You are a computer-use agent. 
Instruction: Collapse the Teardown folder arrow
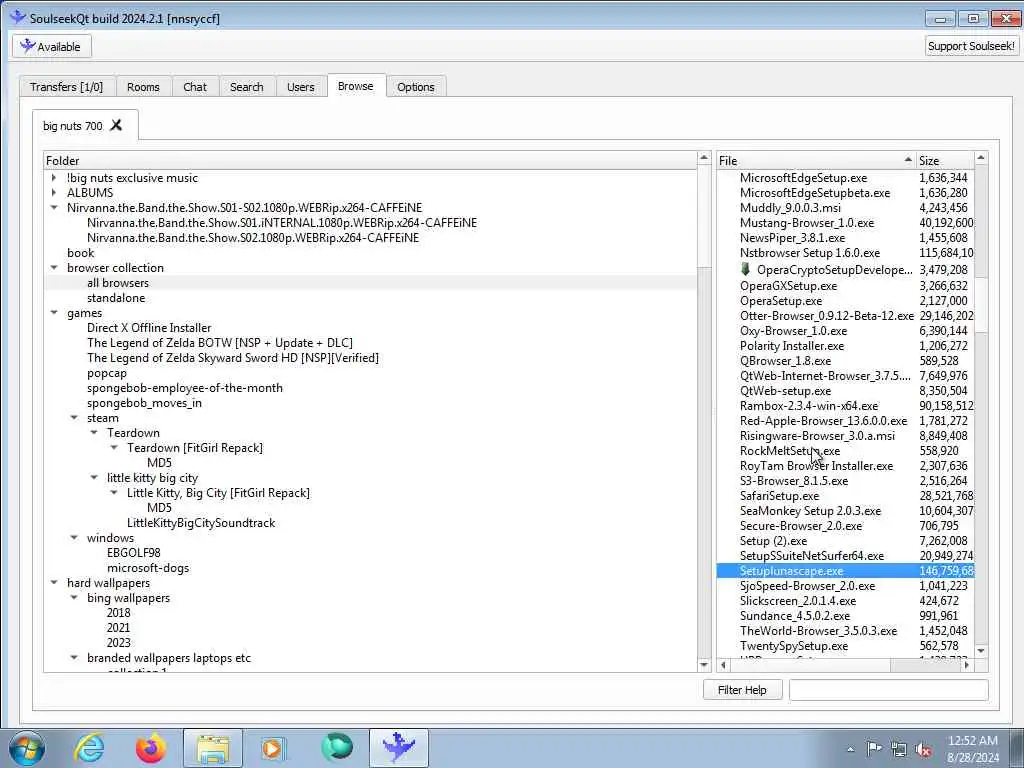94,433
